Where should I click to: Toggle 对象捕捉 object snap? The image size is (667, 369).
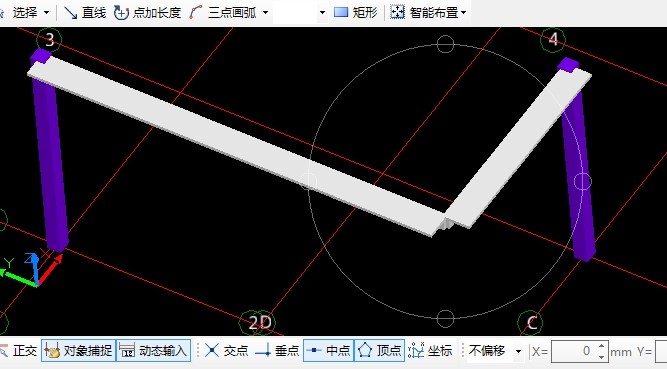[x=79, y=351]
